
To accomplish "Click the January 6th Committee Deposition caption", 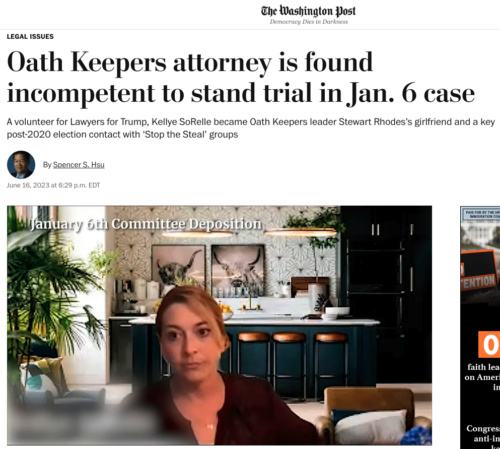I will 146,224.
